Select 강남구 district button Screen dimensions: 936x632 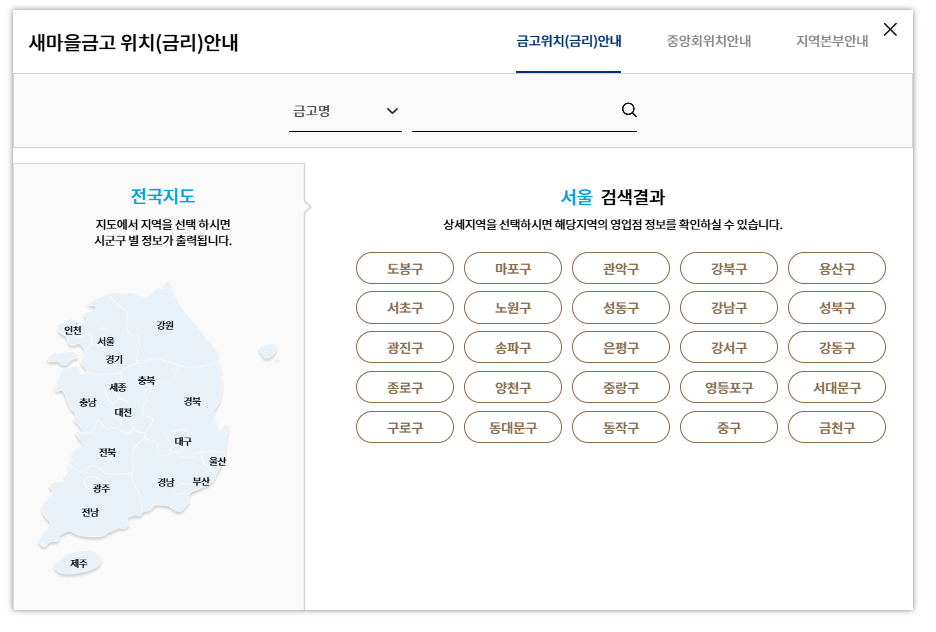click(x=729, y=307)
